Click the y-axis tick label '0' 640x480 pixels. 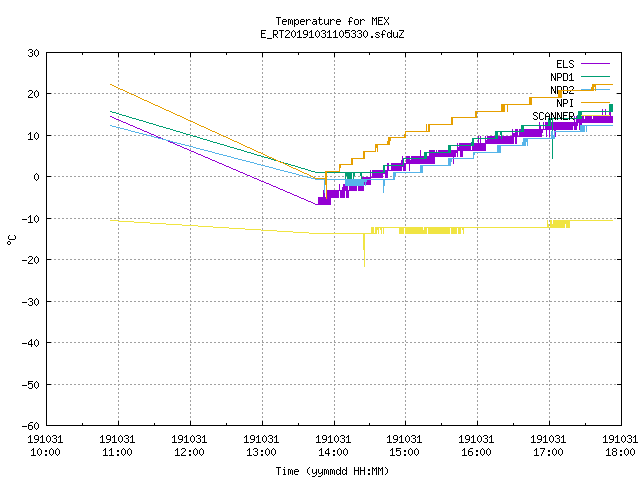pyautogui.click(x=37, y=177)
